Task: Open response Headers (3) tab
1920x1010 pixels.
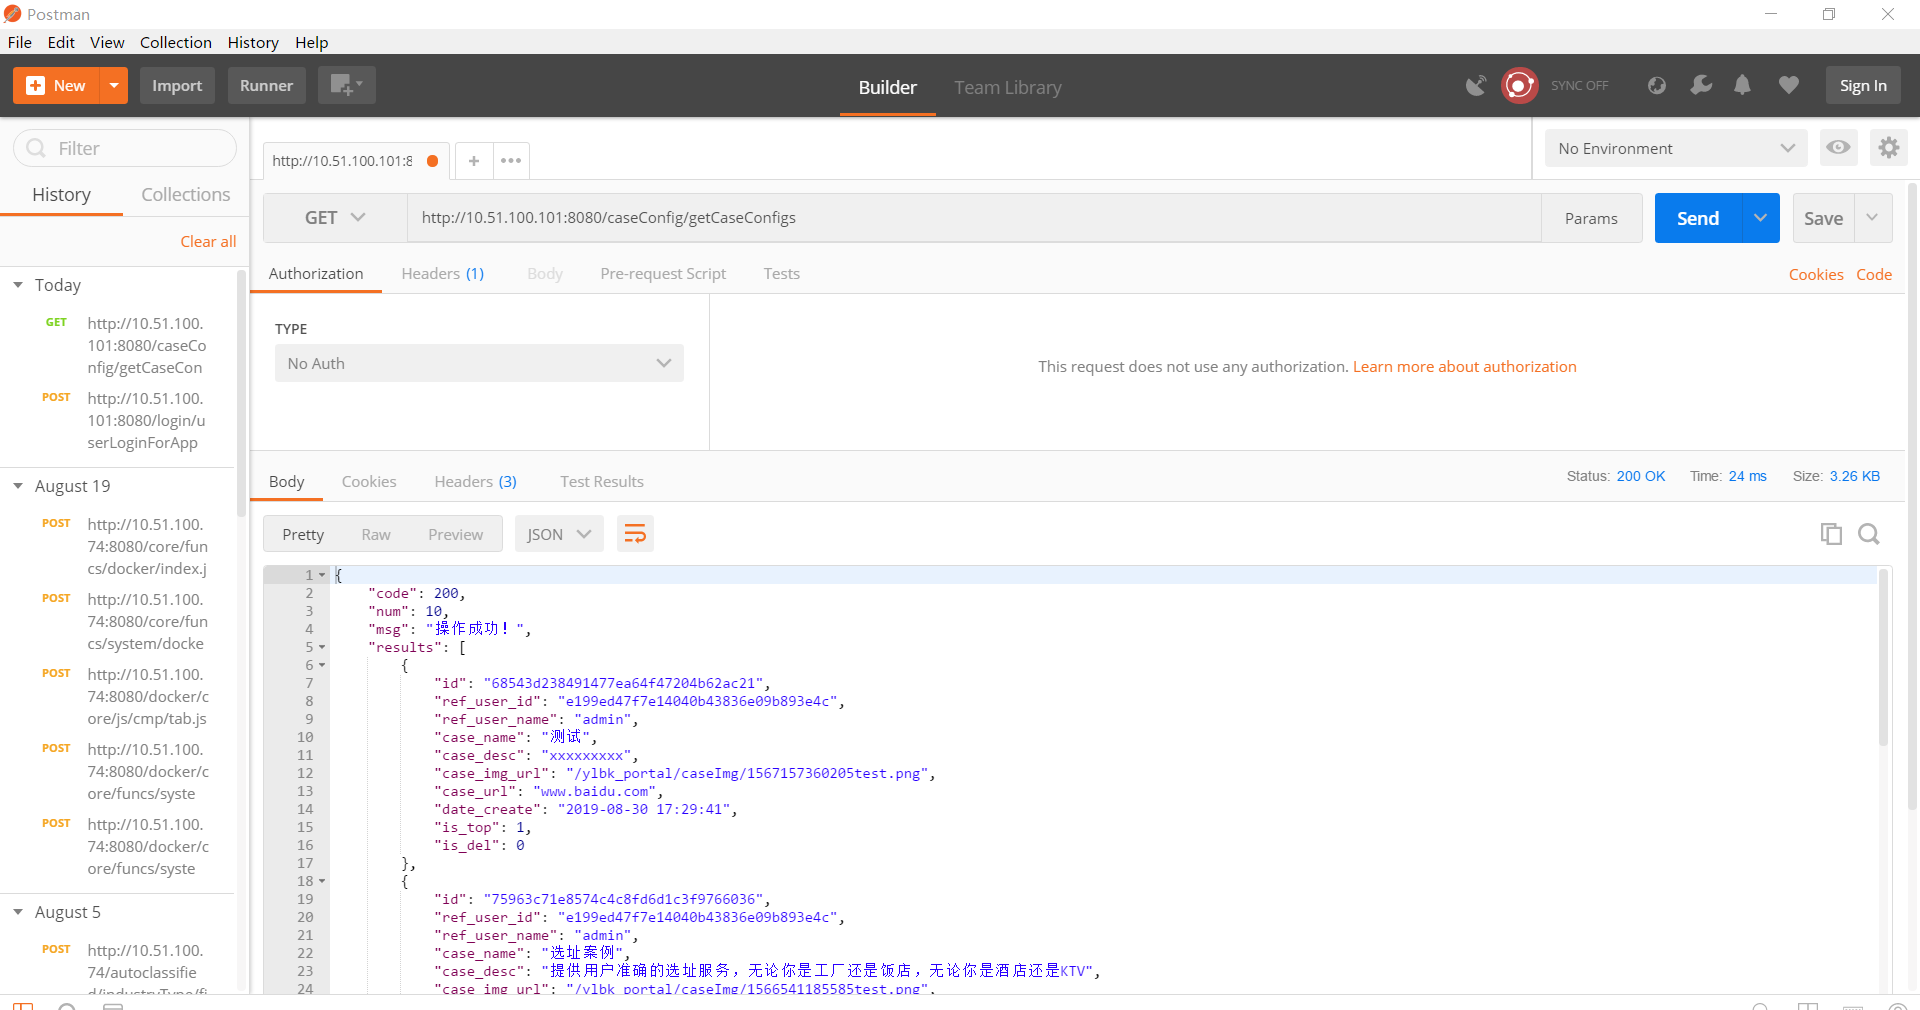Action: point(475,482)
